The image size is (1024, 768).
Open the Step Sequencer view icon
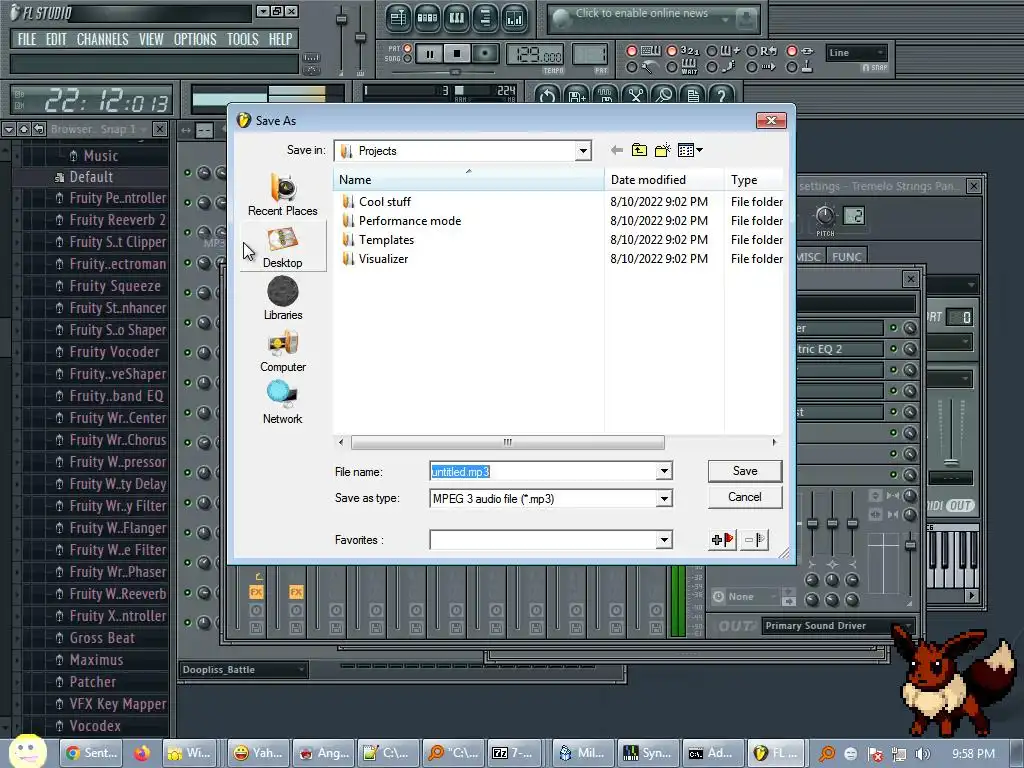pyautogui.click(x=427, y=18)
